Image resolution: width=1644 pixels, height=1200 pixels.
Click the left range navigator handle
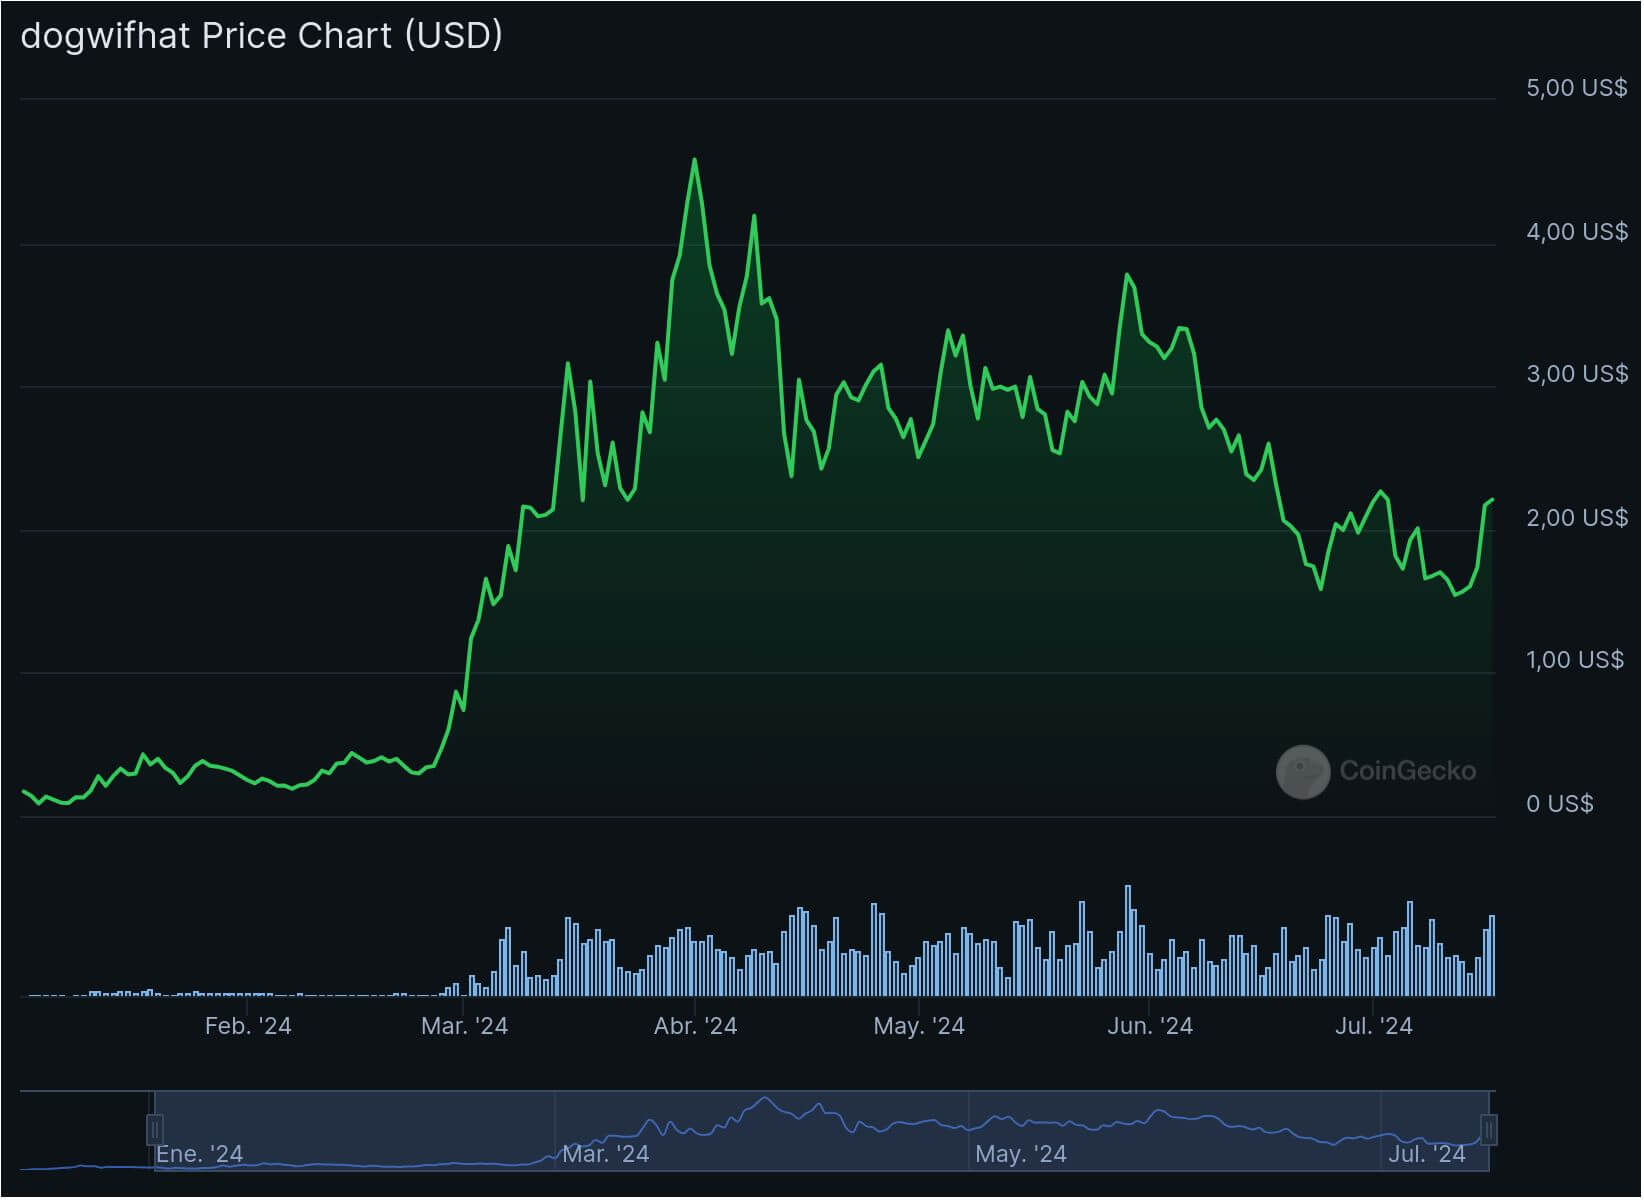tap(155, 1130)
